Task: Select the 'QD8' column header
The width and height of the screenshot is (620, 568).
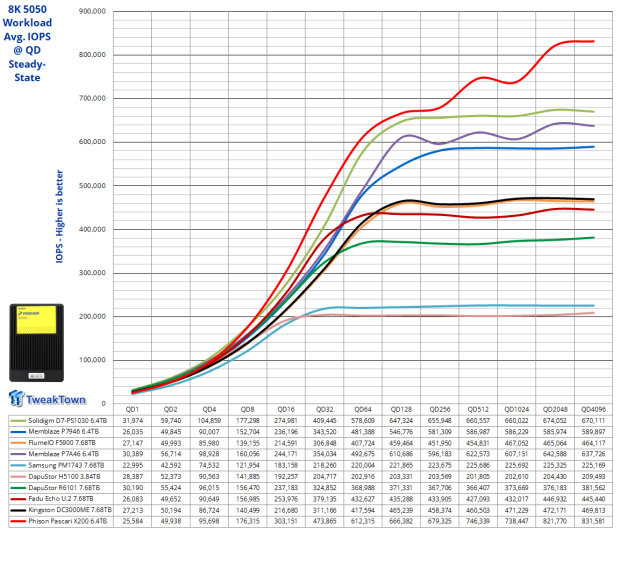Action: (248, 409)
